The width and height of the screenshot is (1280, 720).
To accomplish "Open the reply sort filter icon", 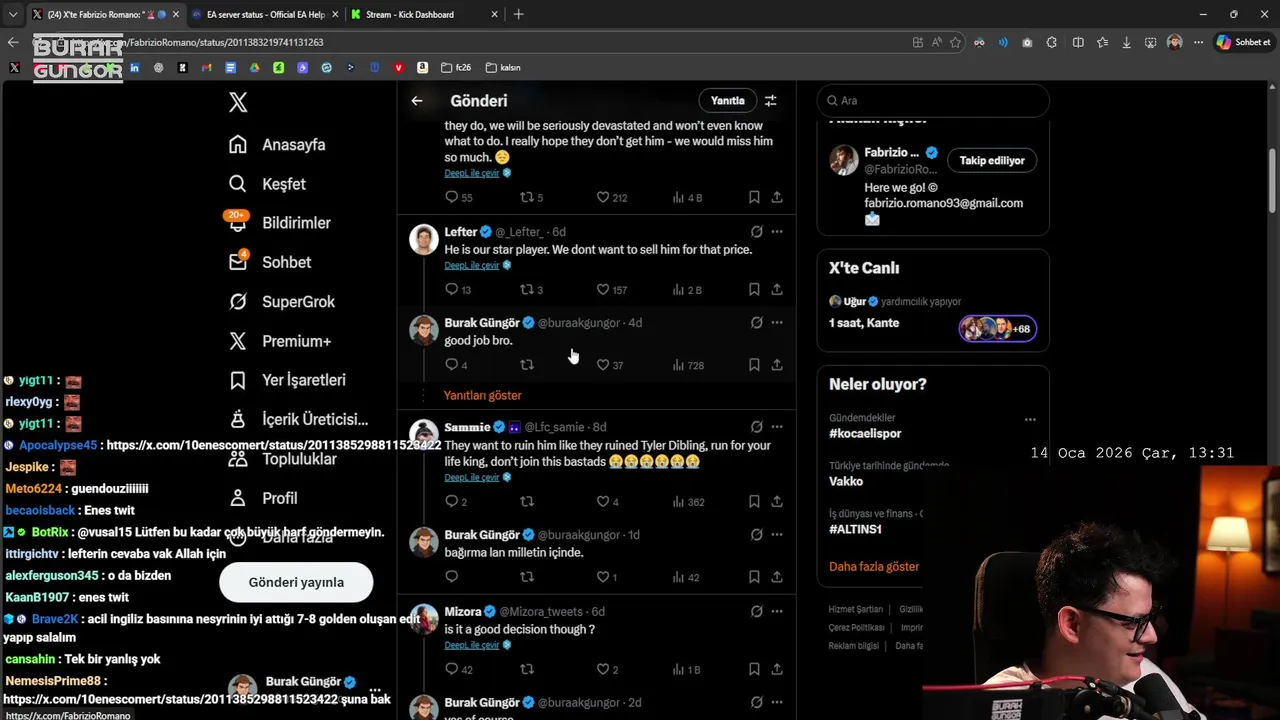I will pyautogui.click(x=771, y=100).
